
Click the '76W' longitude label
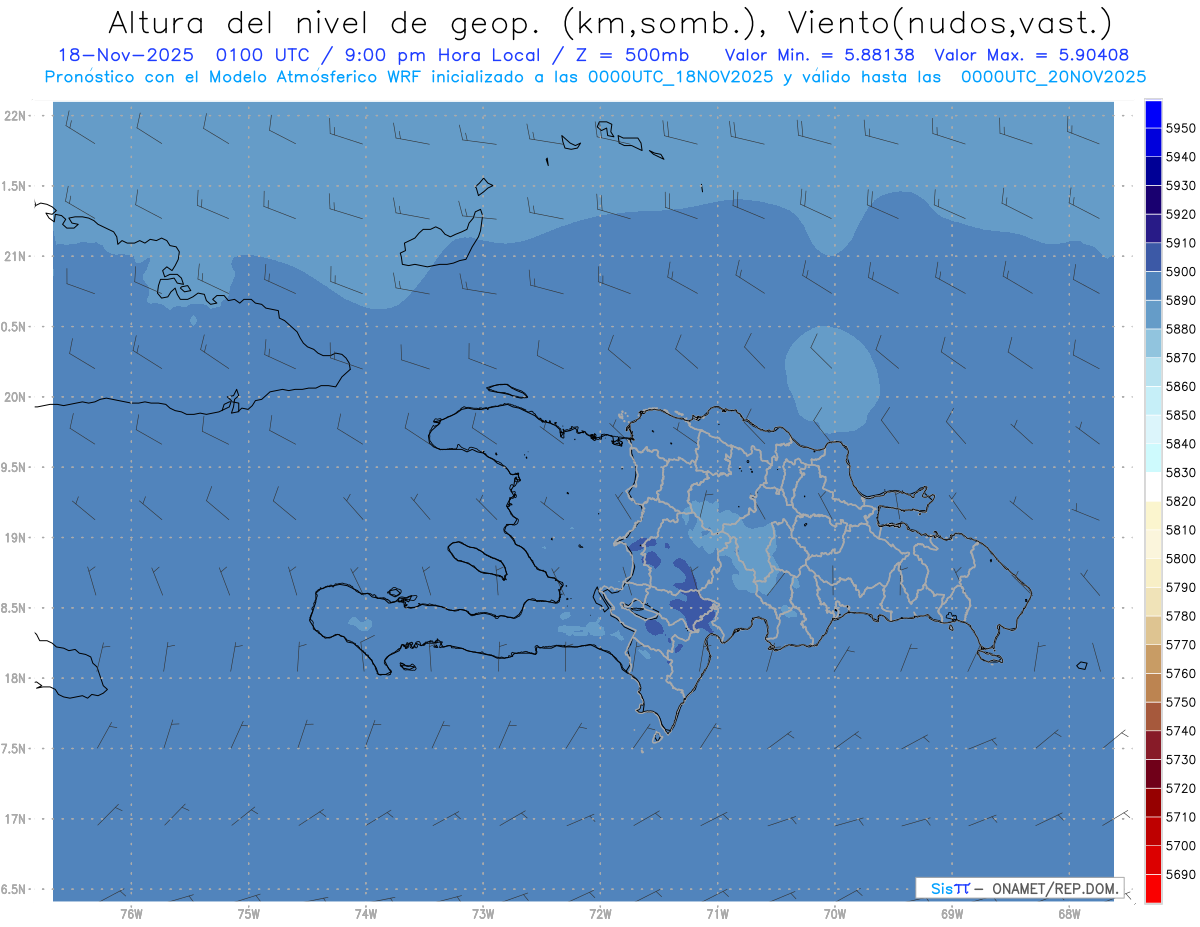(x=131, y=913)
